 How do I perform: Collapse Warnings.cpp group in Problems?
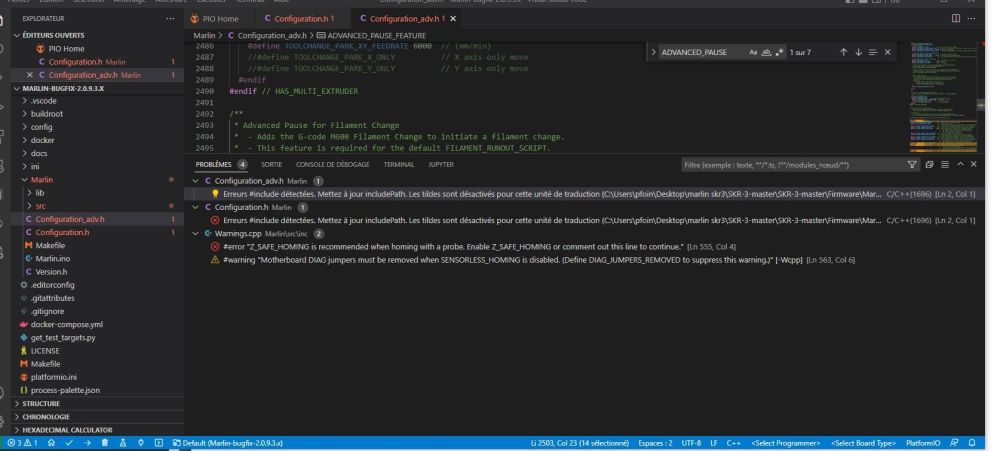point(196,234)
